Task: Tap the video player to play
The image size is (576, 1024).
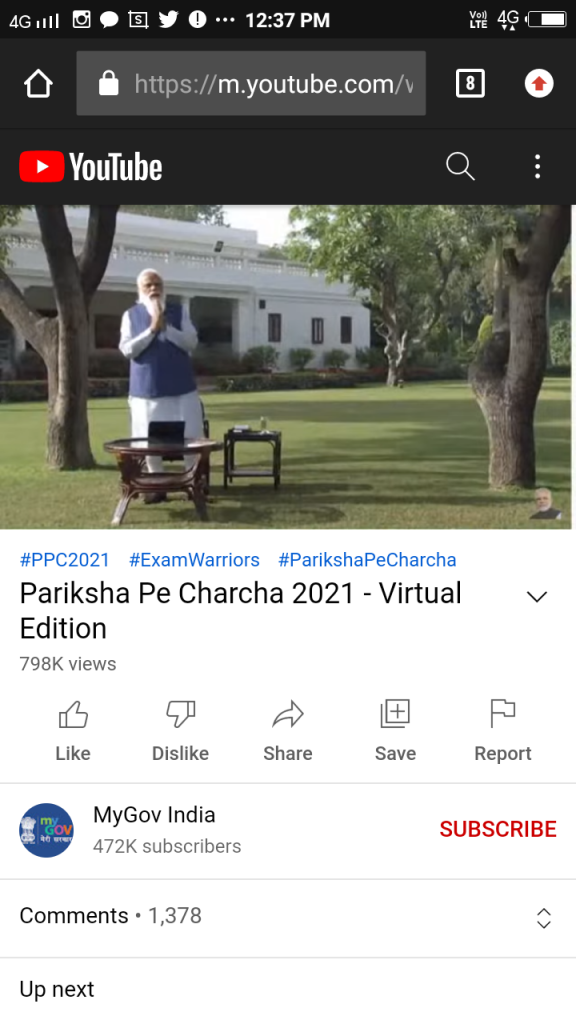Action: pos(288,367)
